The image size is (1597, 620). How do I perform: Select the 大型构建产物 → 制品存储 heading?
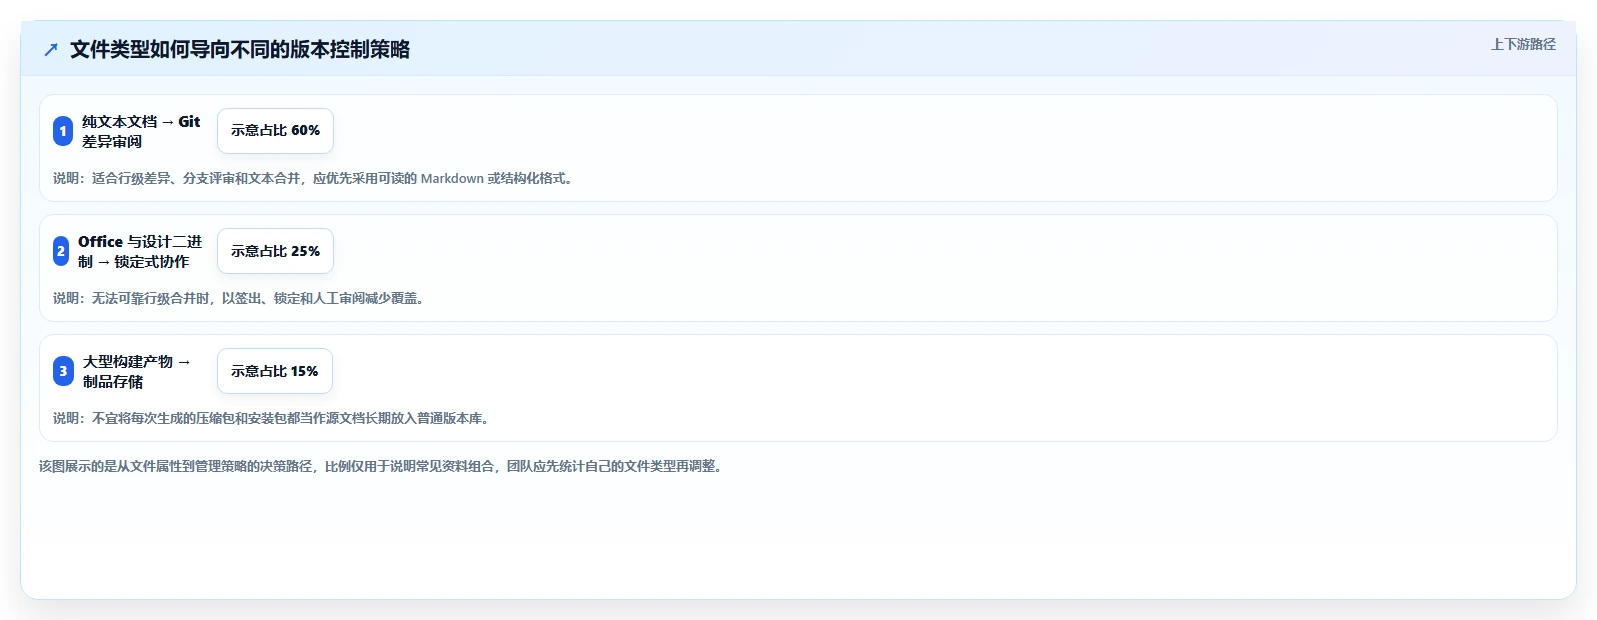tap(137, 371)
